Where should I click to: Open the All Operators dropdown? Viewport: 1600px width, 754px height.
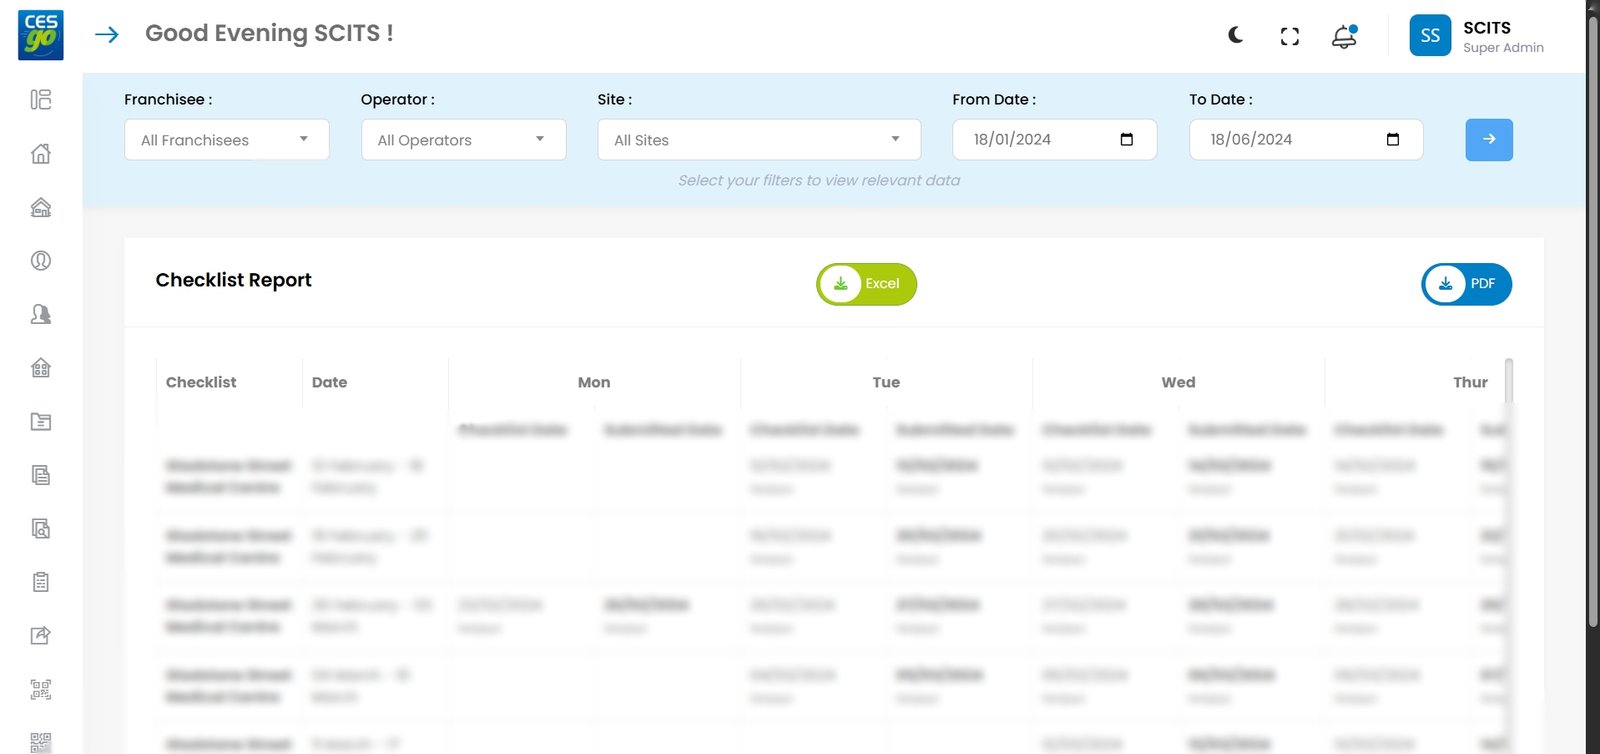tap(463, 140)
